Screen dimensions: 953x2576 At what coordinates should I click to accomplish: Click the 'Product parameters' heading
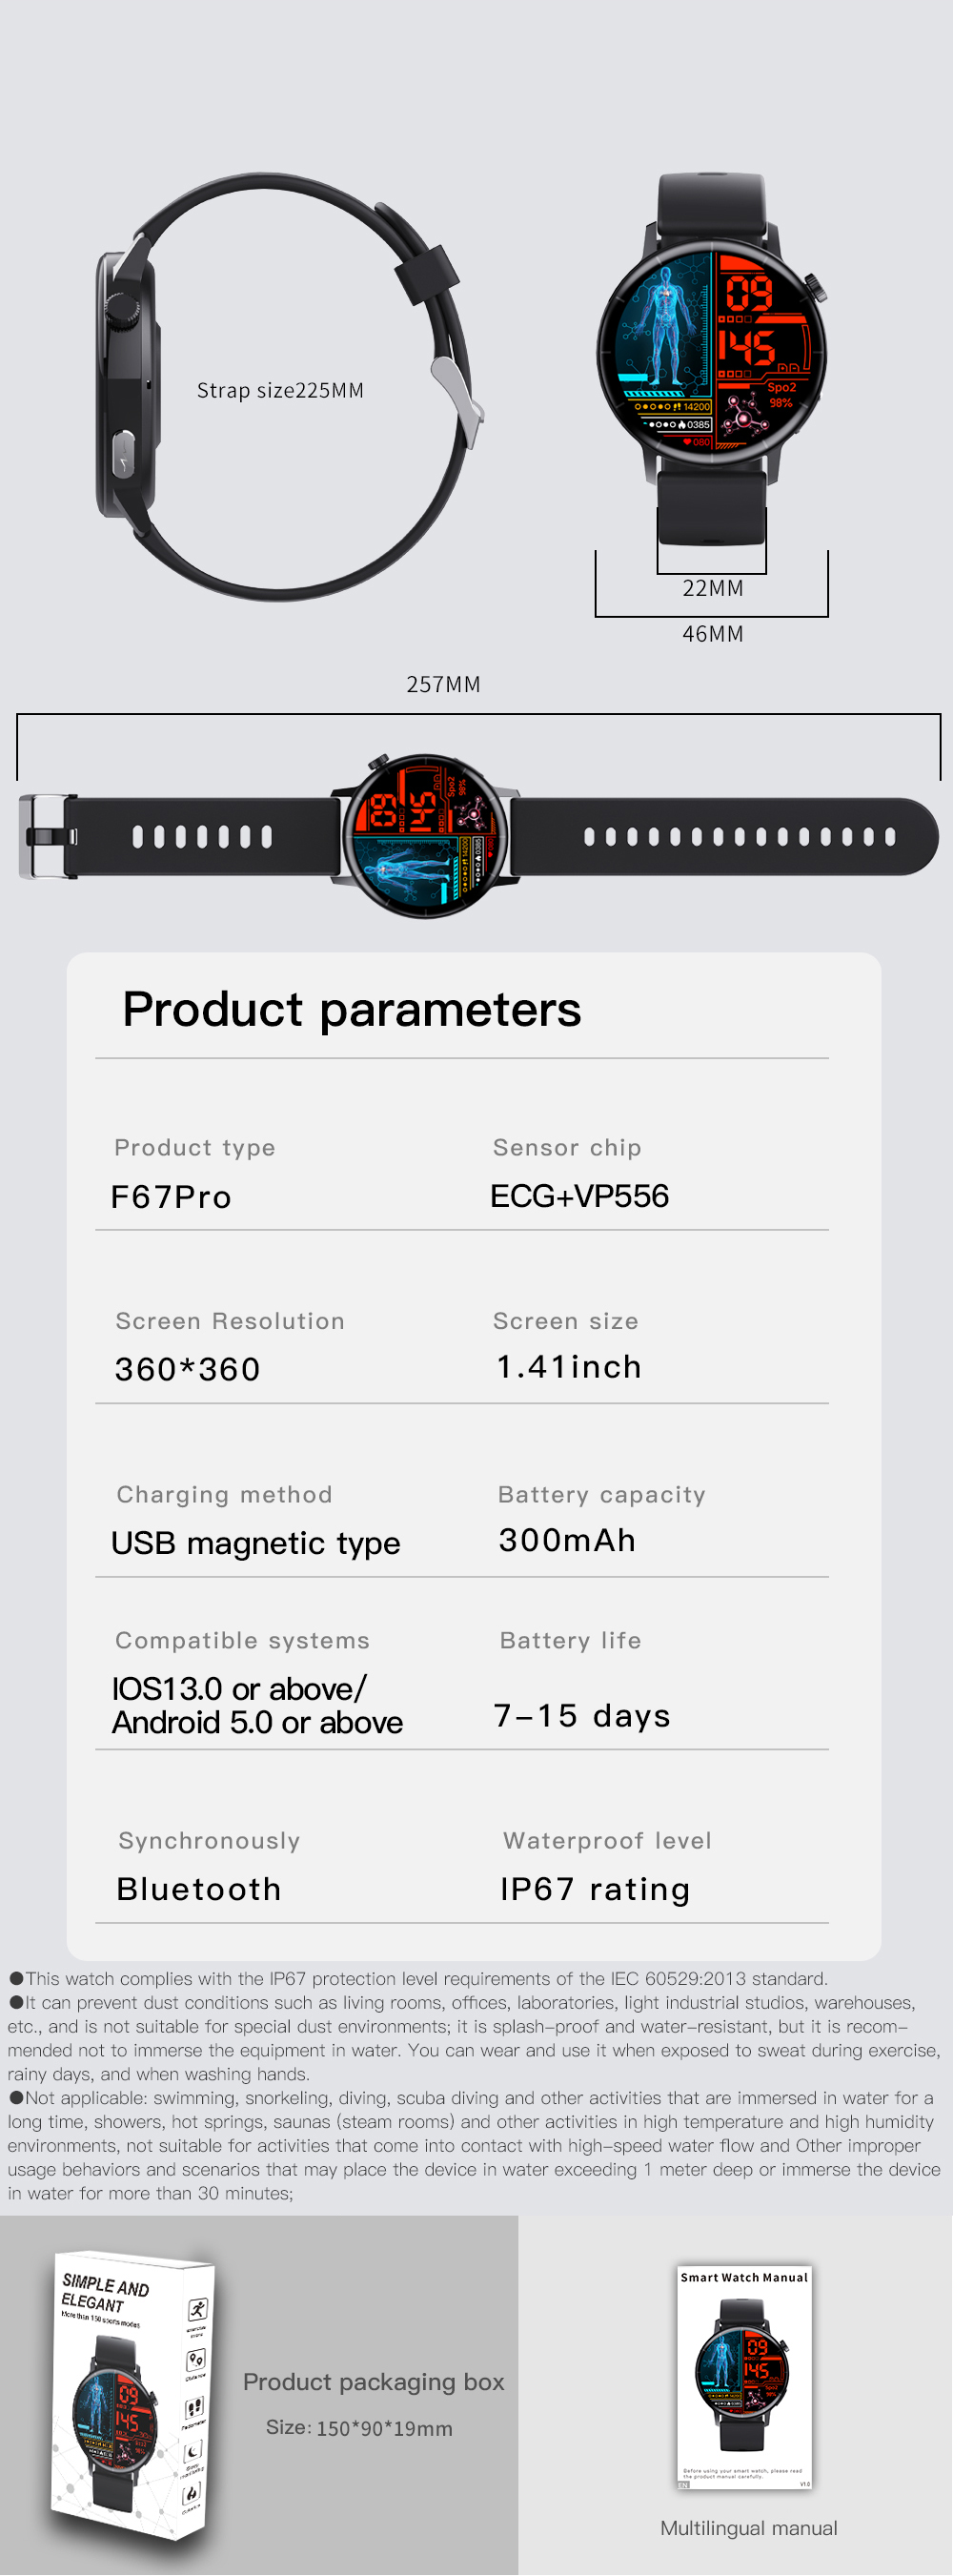coord(351,1009)
